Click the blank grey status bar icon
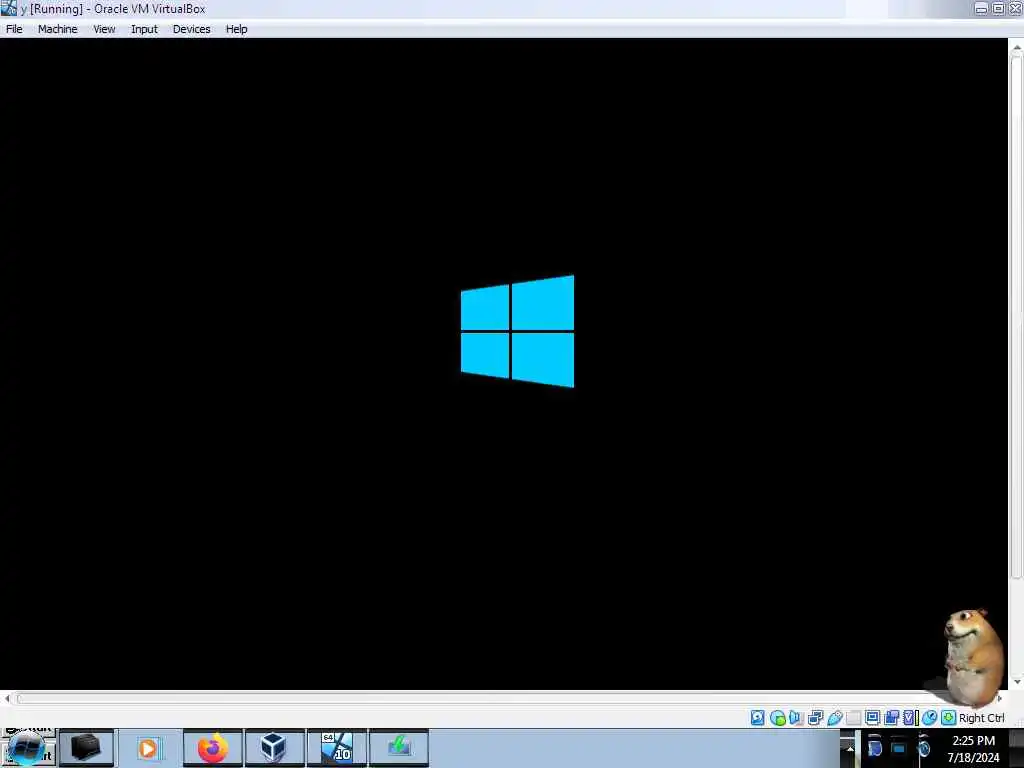The width and height of the screenshot is (1024, 768). click(x=853, y=718)
